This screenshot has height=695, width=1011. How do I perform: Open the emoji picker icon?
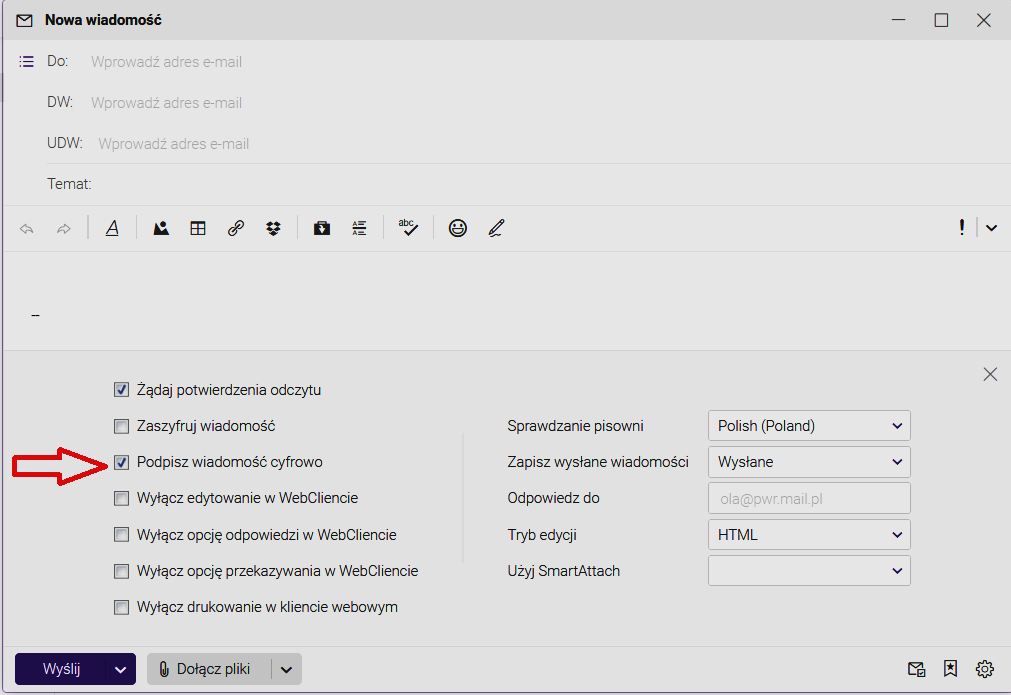click(458, 228)
